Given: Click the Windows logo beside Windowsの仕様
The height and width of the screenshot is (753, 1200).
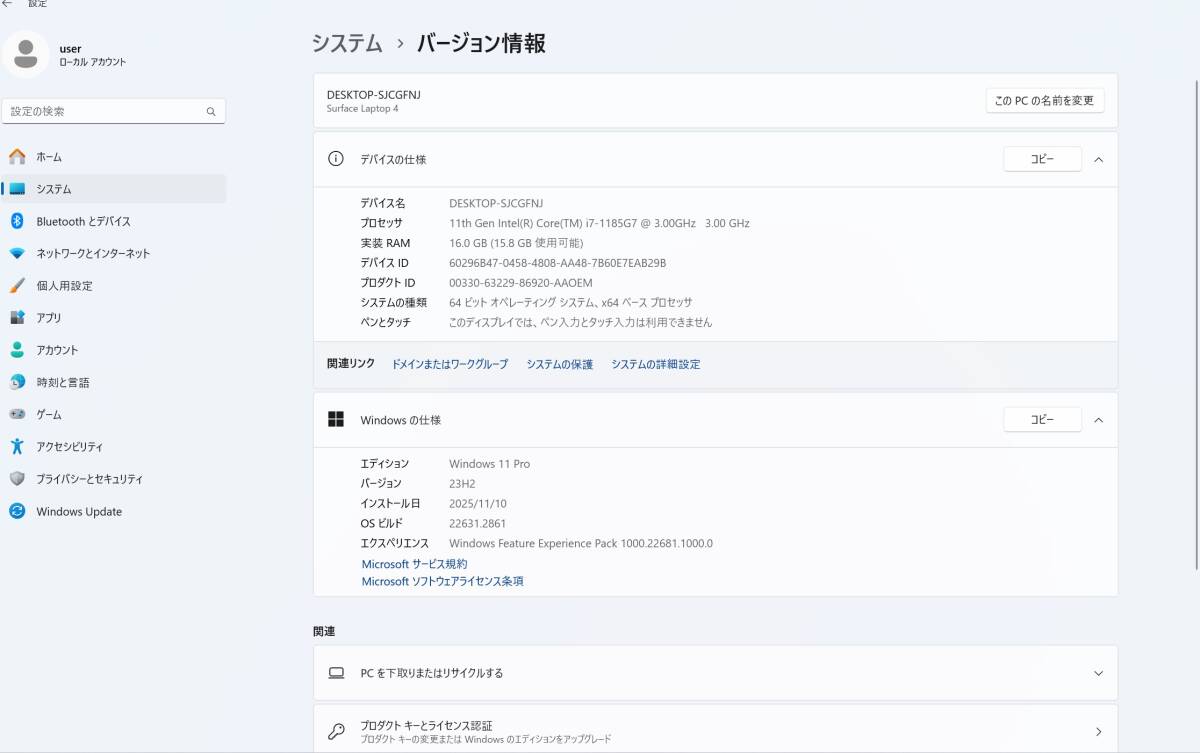Looking at the screenshot, I should point(336,420).
